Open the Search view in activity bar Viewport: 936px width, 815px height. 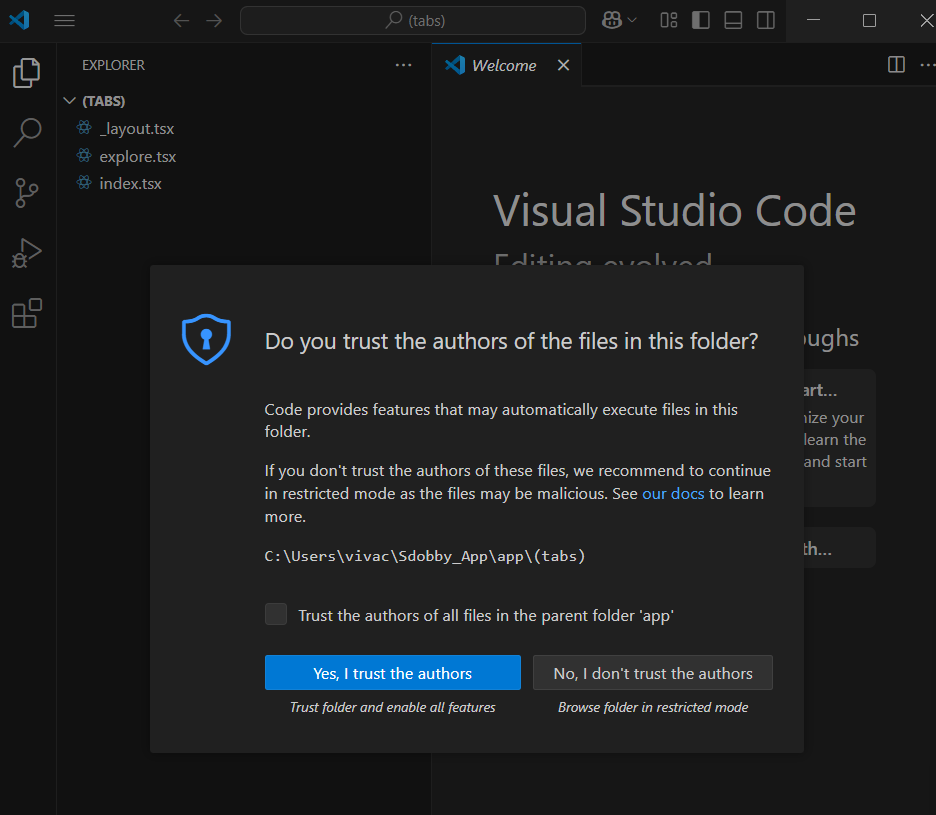pyautogui.click(x=27, y=133)
